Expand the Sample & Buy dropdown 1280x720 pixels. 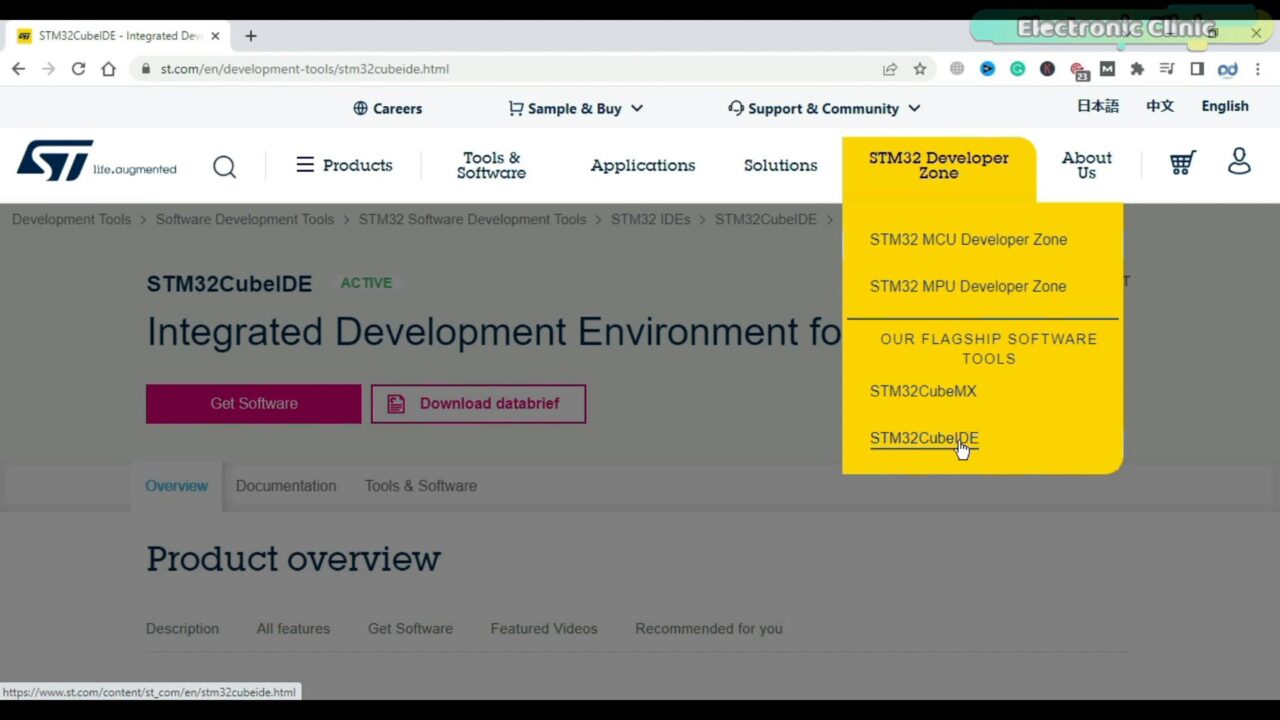tap(575, 108)
